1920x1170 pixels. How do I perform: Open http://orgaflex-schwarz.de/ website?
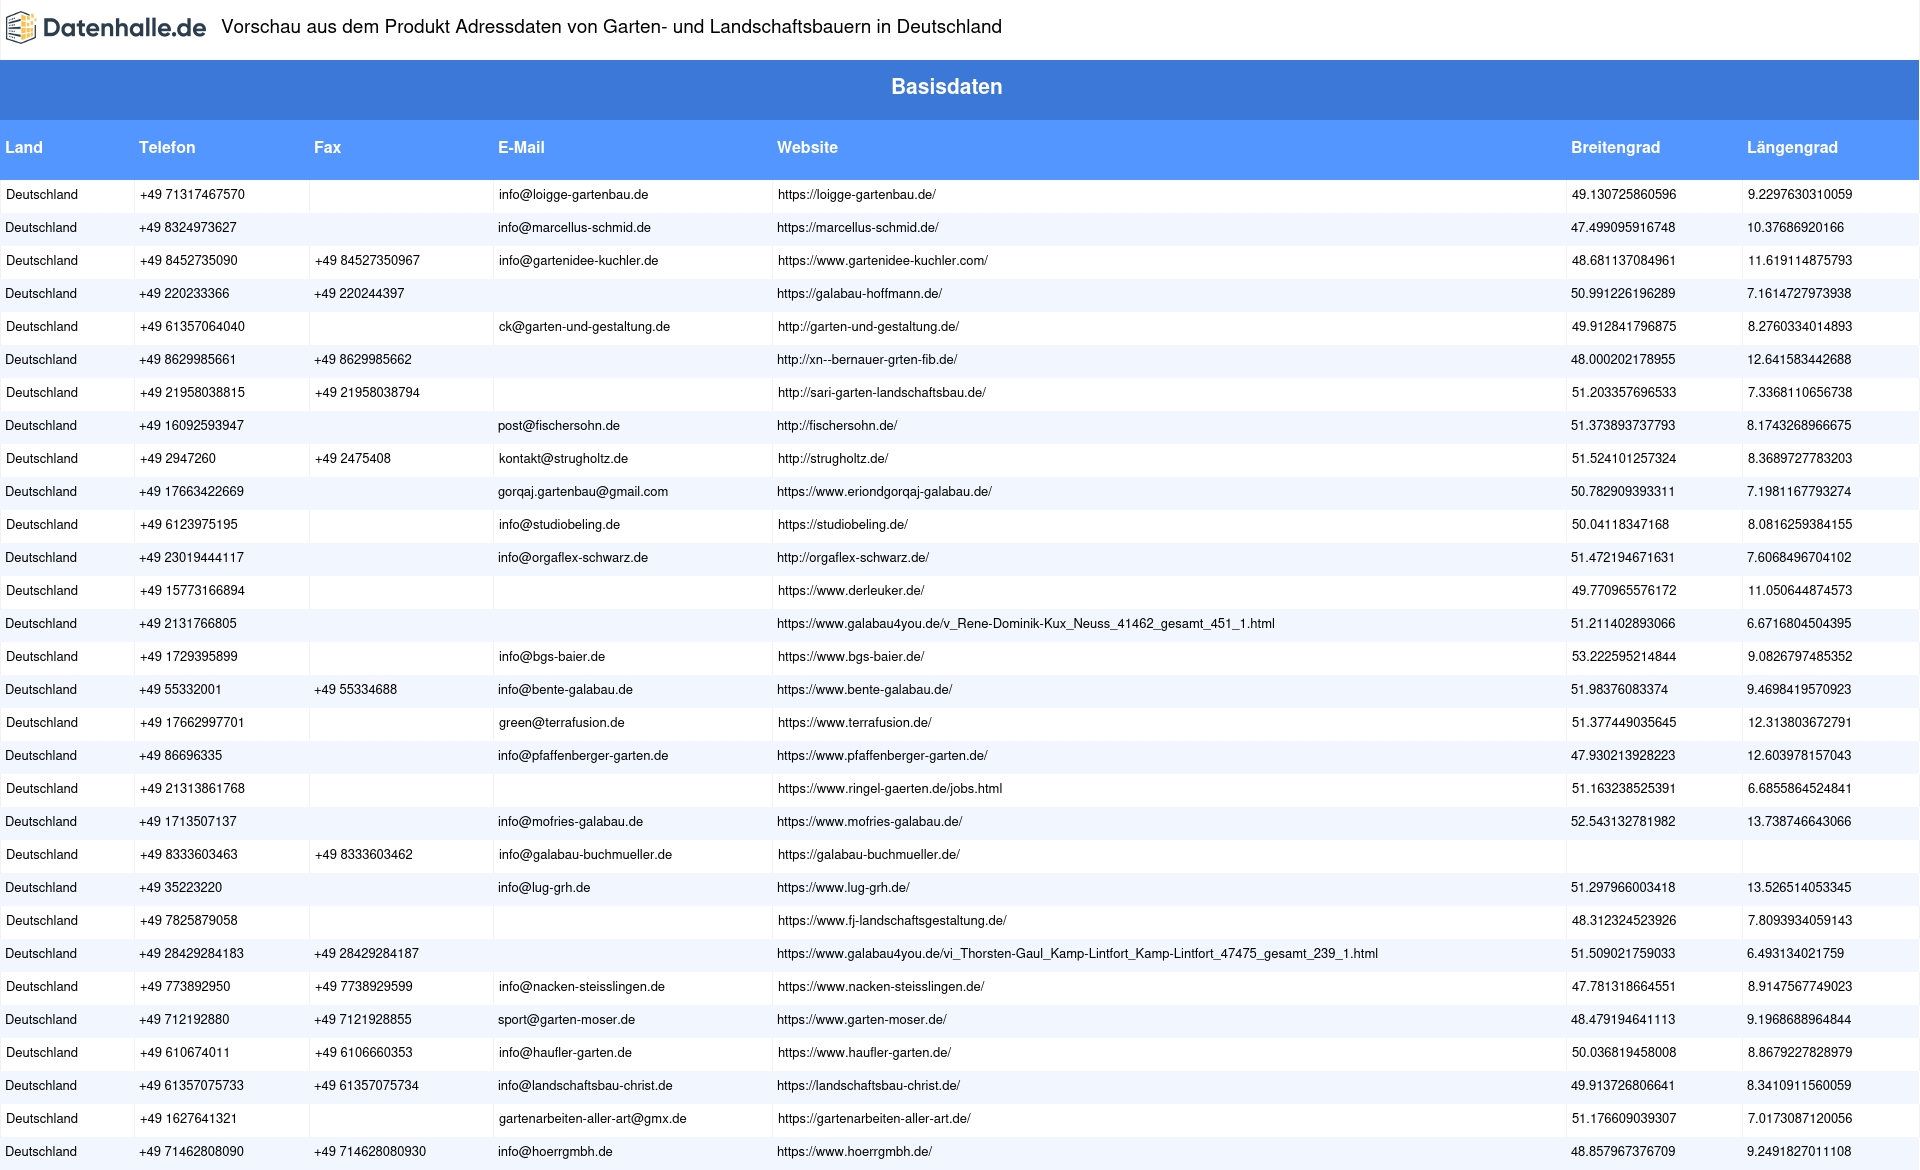point(853,558)
